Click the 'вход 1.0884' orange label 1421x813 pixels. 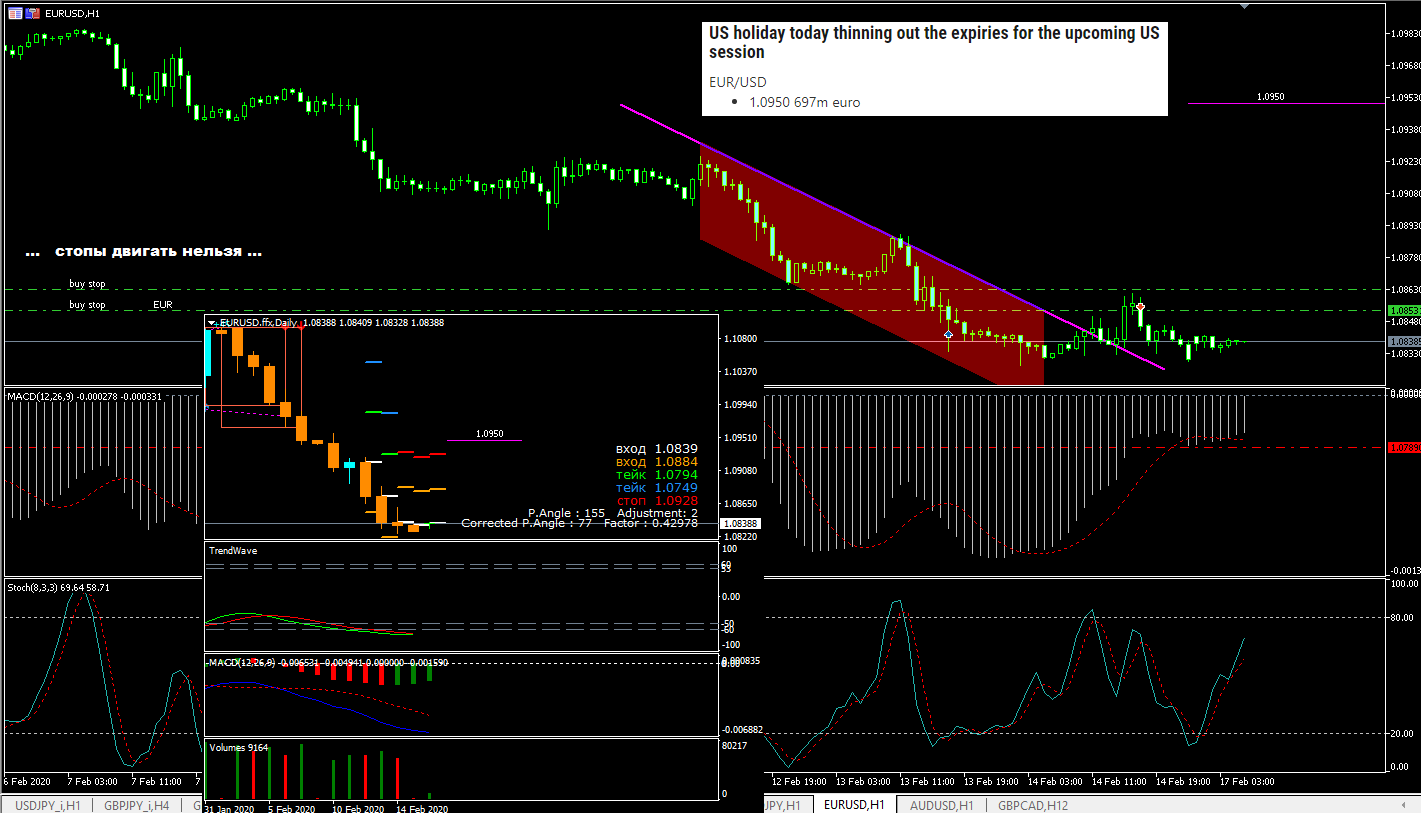tap(657, 462)
